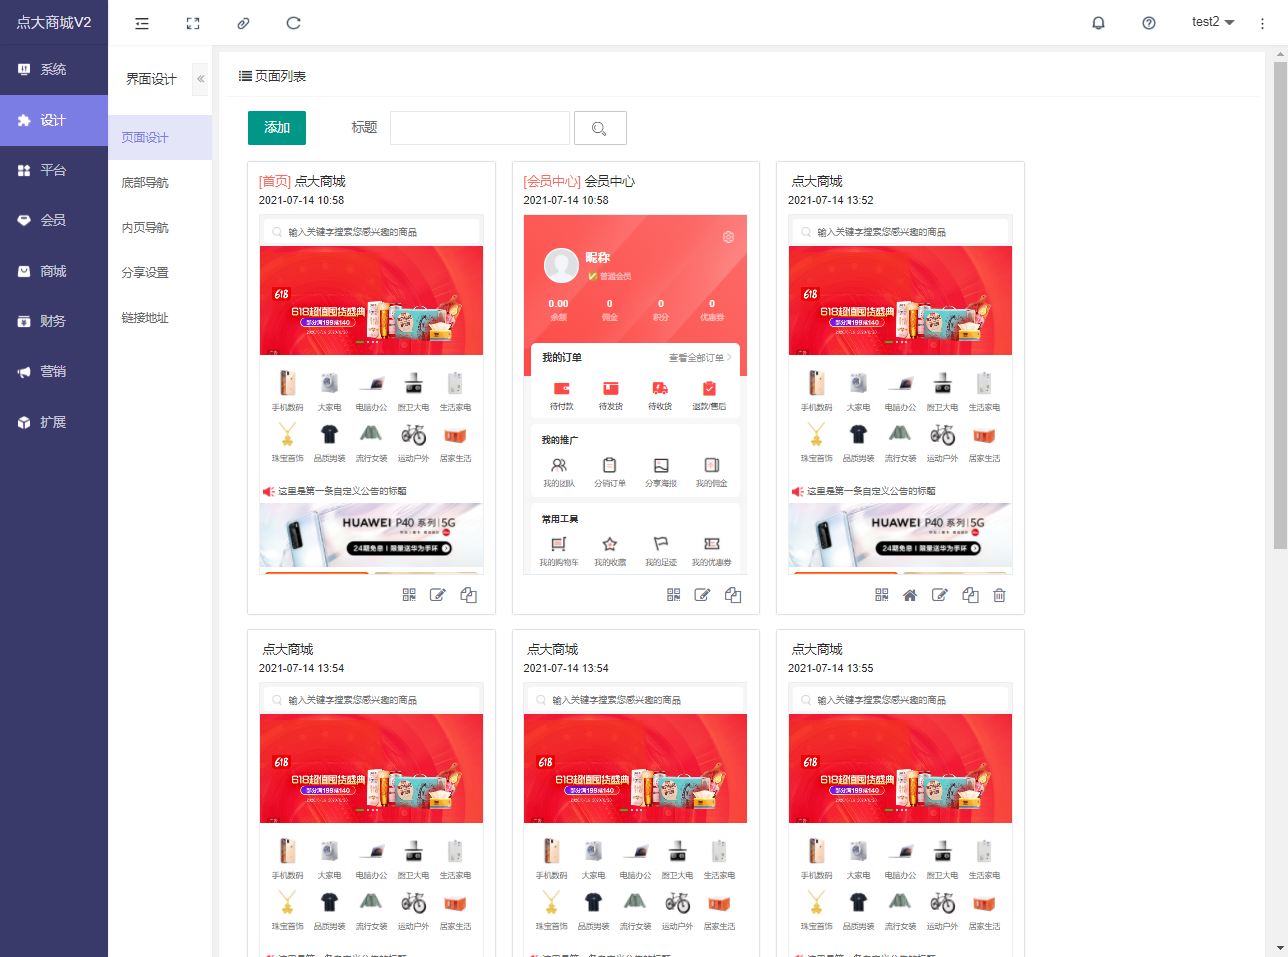This screenshot has width=1288, height=957.
Task: Enter fullscreen mode via top toolbar
Action: click(x=193, y=23)
